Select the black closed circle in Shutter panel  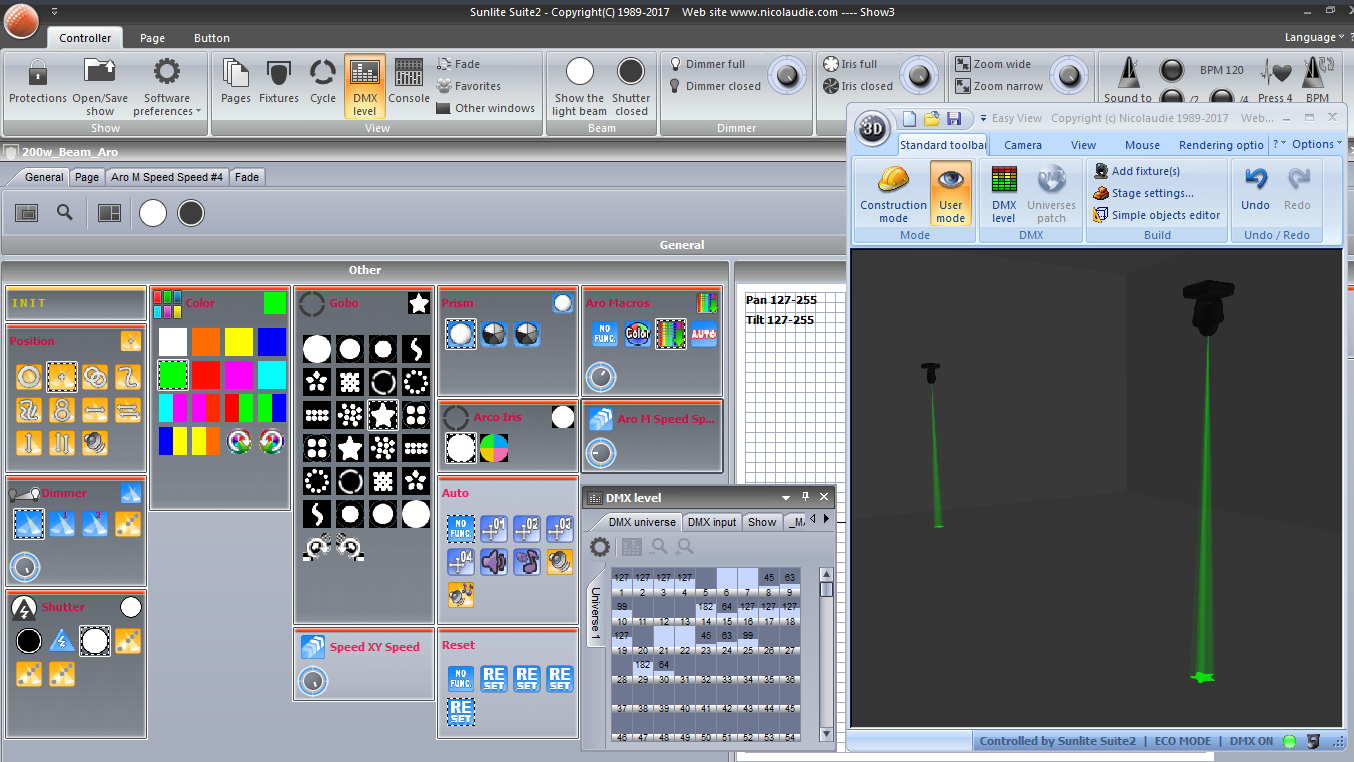coord(29,641)
